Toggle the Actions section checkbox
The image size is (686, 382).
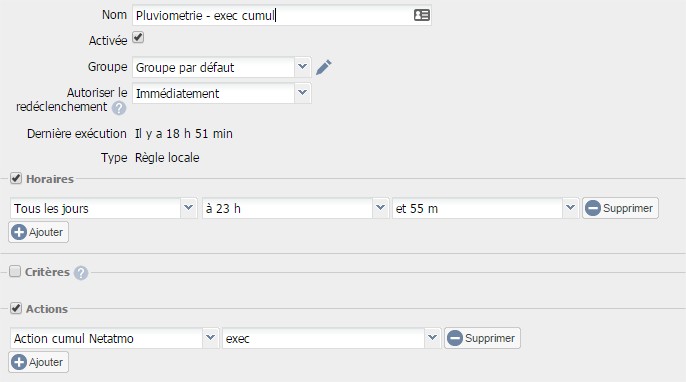(x=16, y=308)
